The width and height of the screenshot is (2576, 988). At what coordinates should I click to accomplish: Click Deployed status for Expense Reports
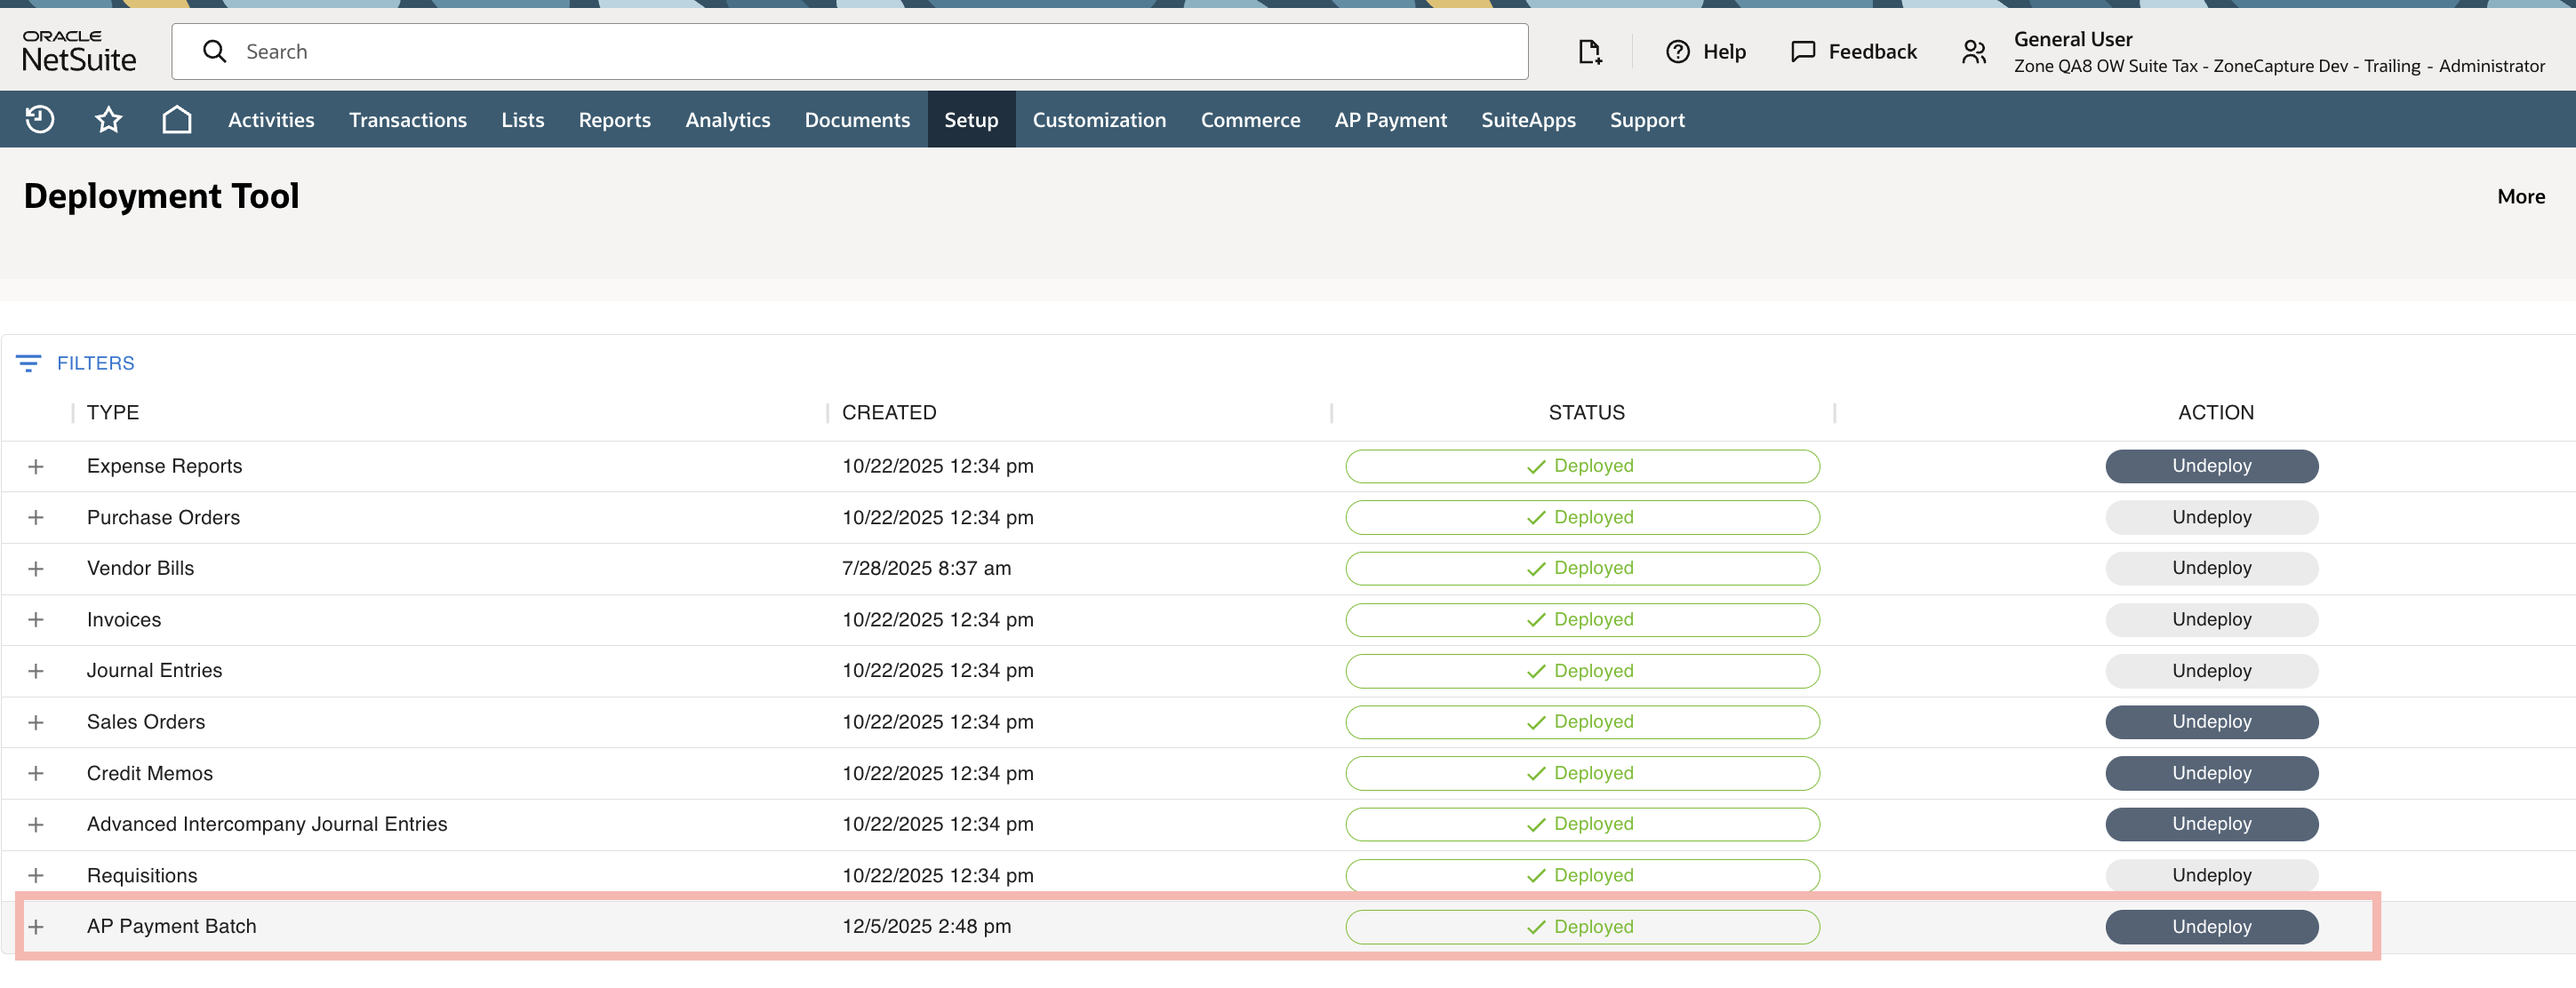click(x=1582, y=466)
